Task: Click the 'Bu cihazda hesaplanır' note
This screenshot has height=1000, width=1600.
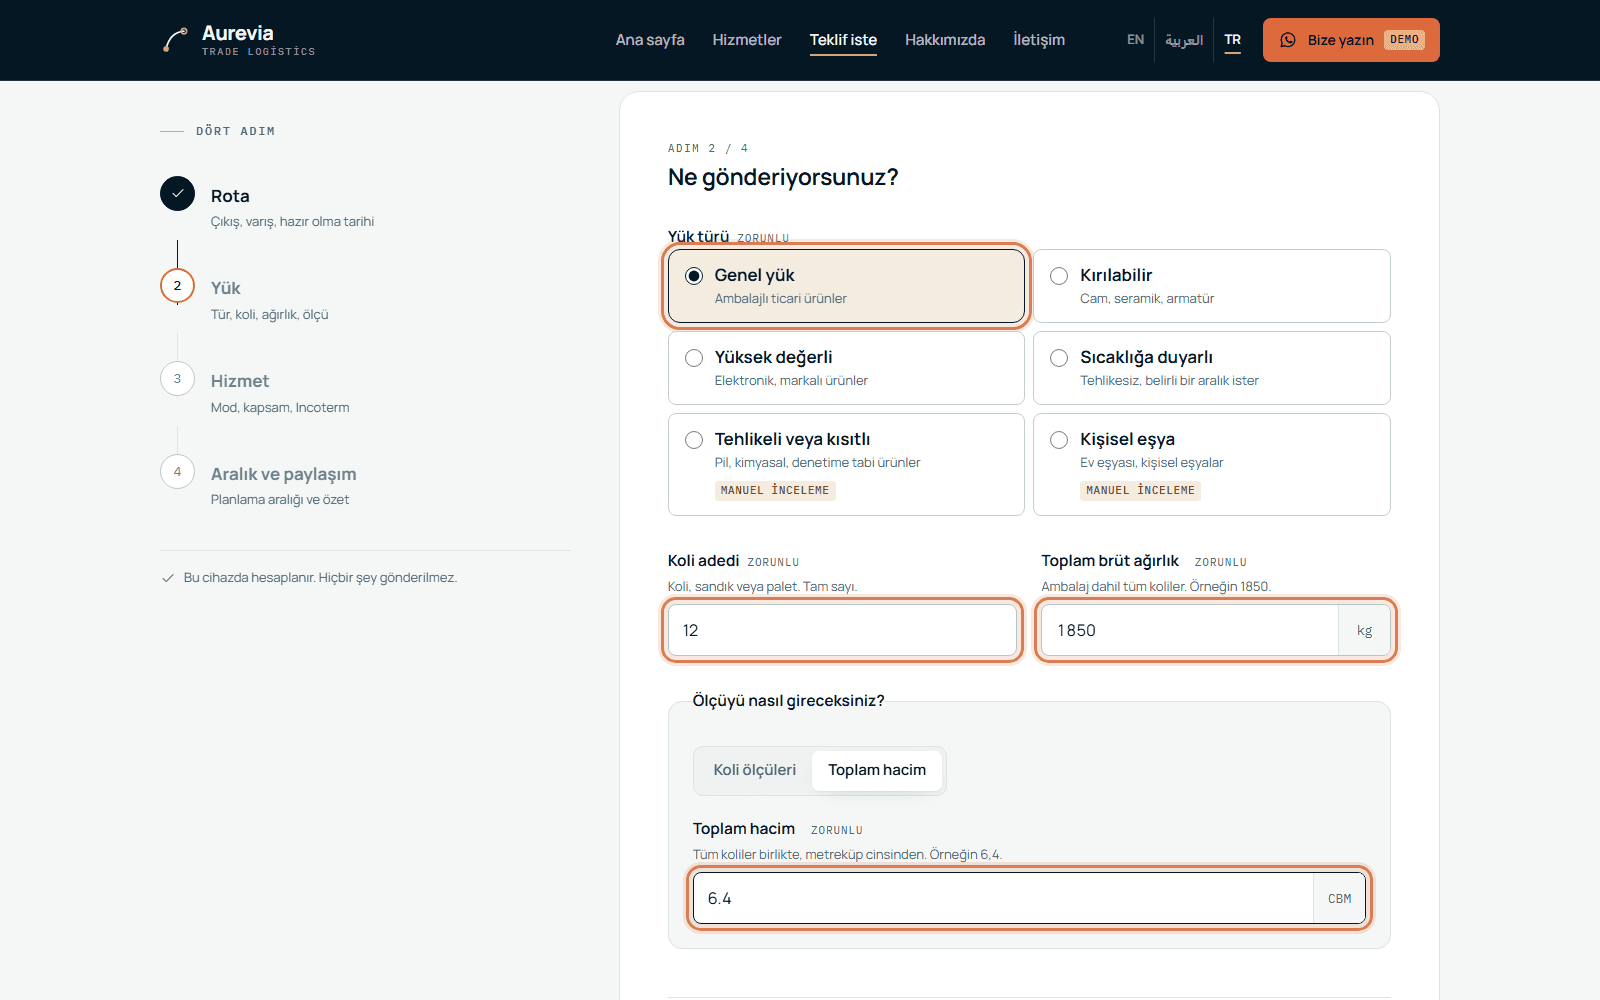Action: tap(320, 578)
